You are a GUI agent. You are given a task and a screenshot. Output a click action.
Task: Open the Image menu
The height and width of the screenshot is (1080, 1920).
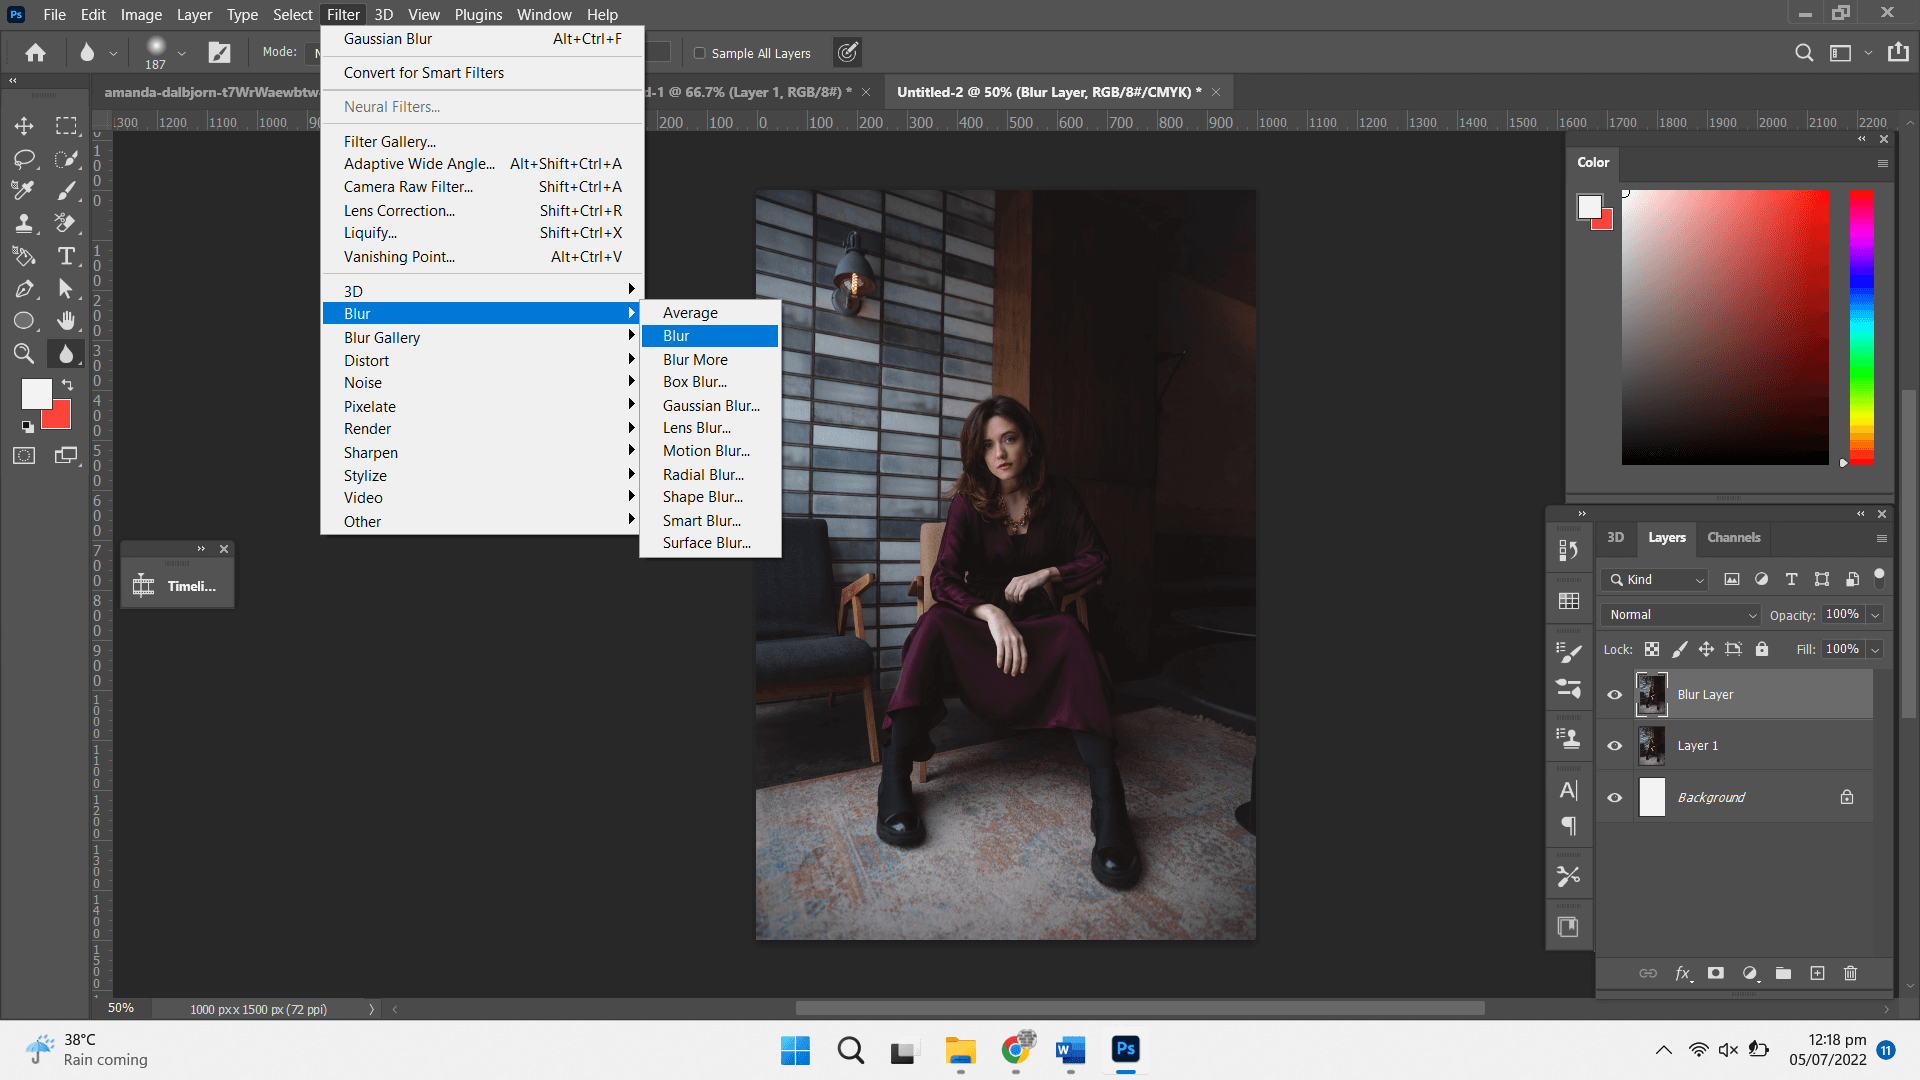pyautogui.click(x=141, y=14)
